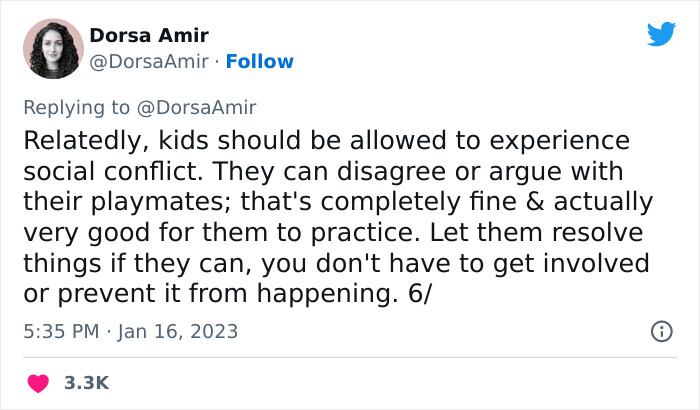This screenshot has height=410, width=700.
Task: Click the divider line above the likes row
Action: click(x=349, y=357)
